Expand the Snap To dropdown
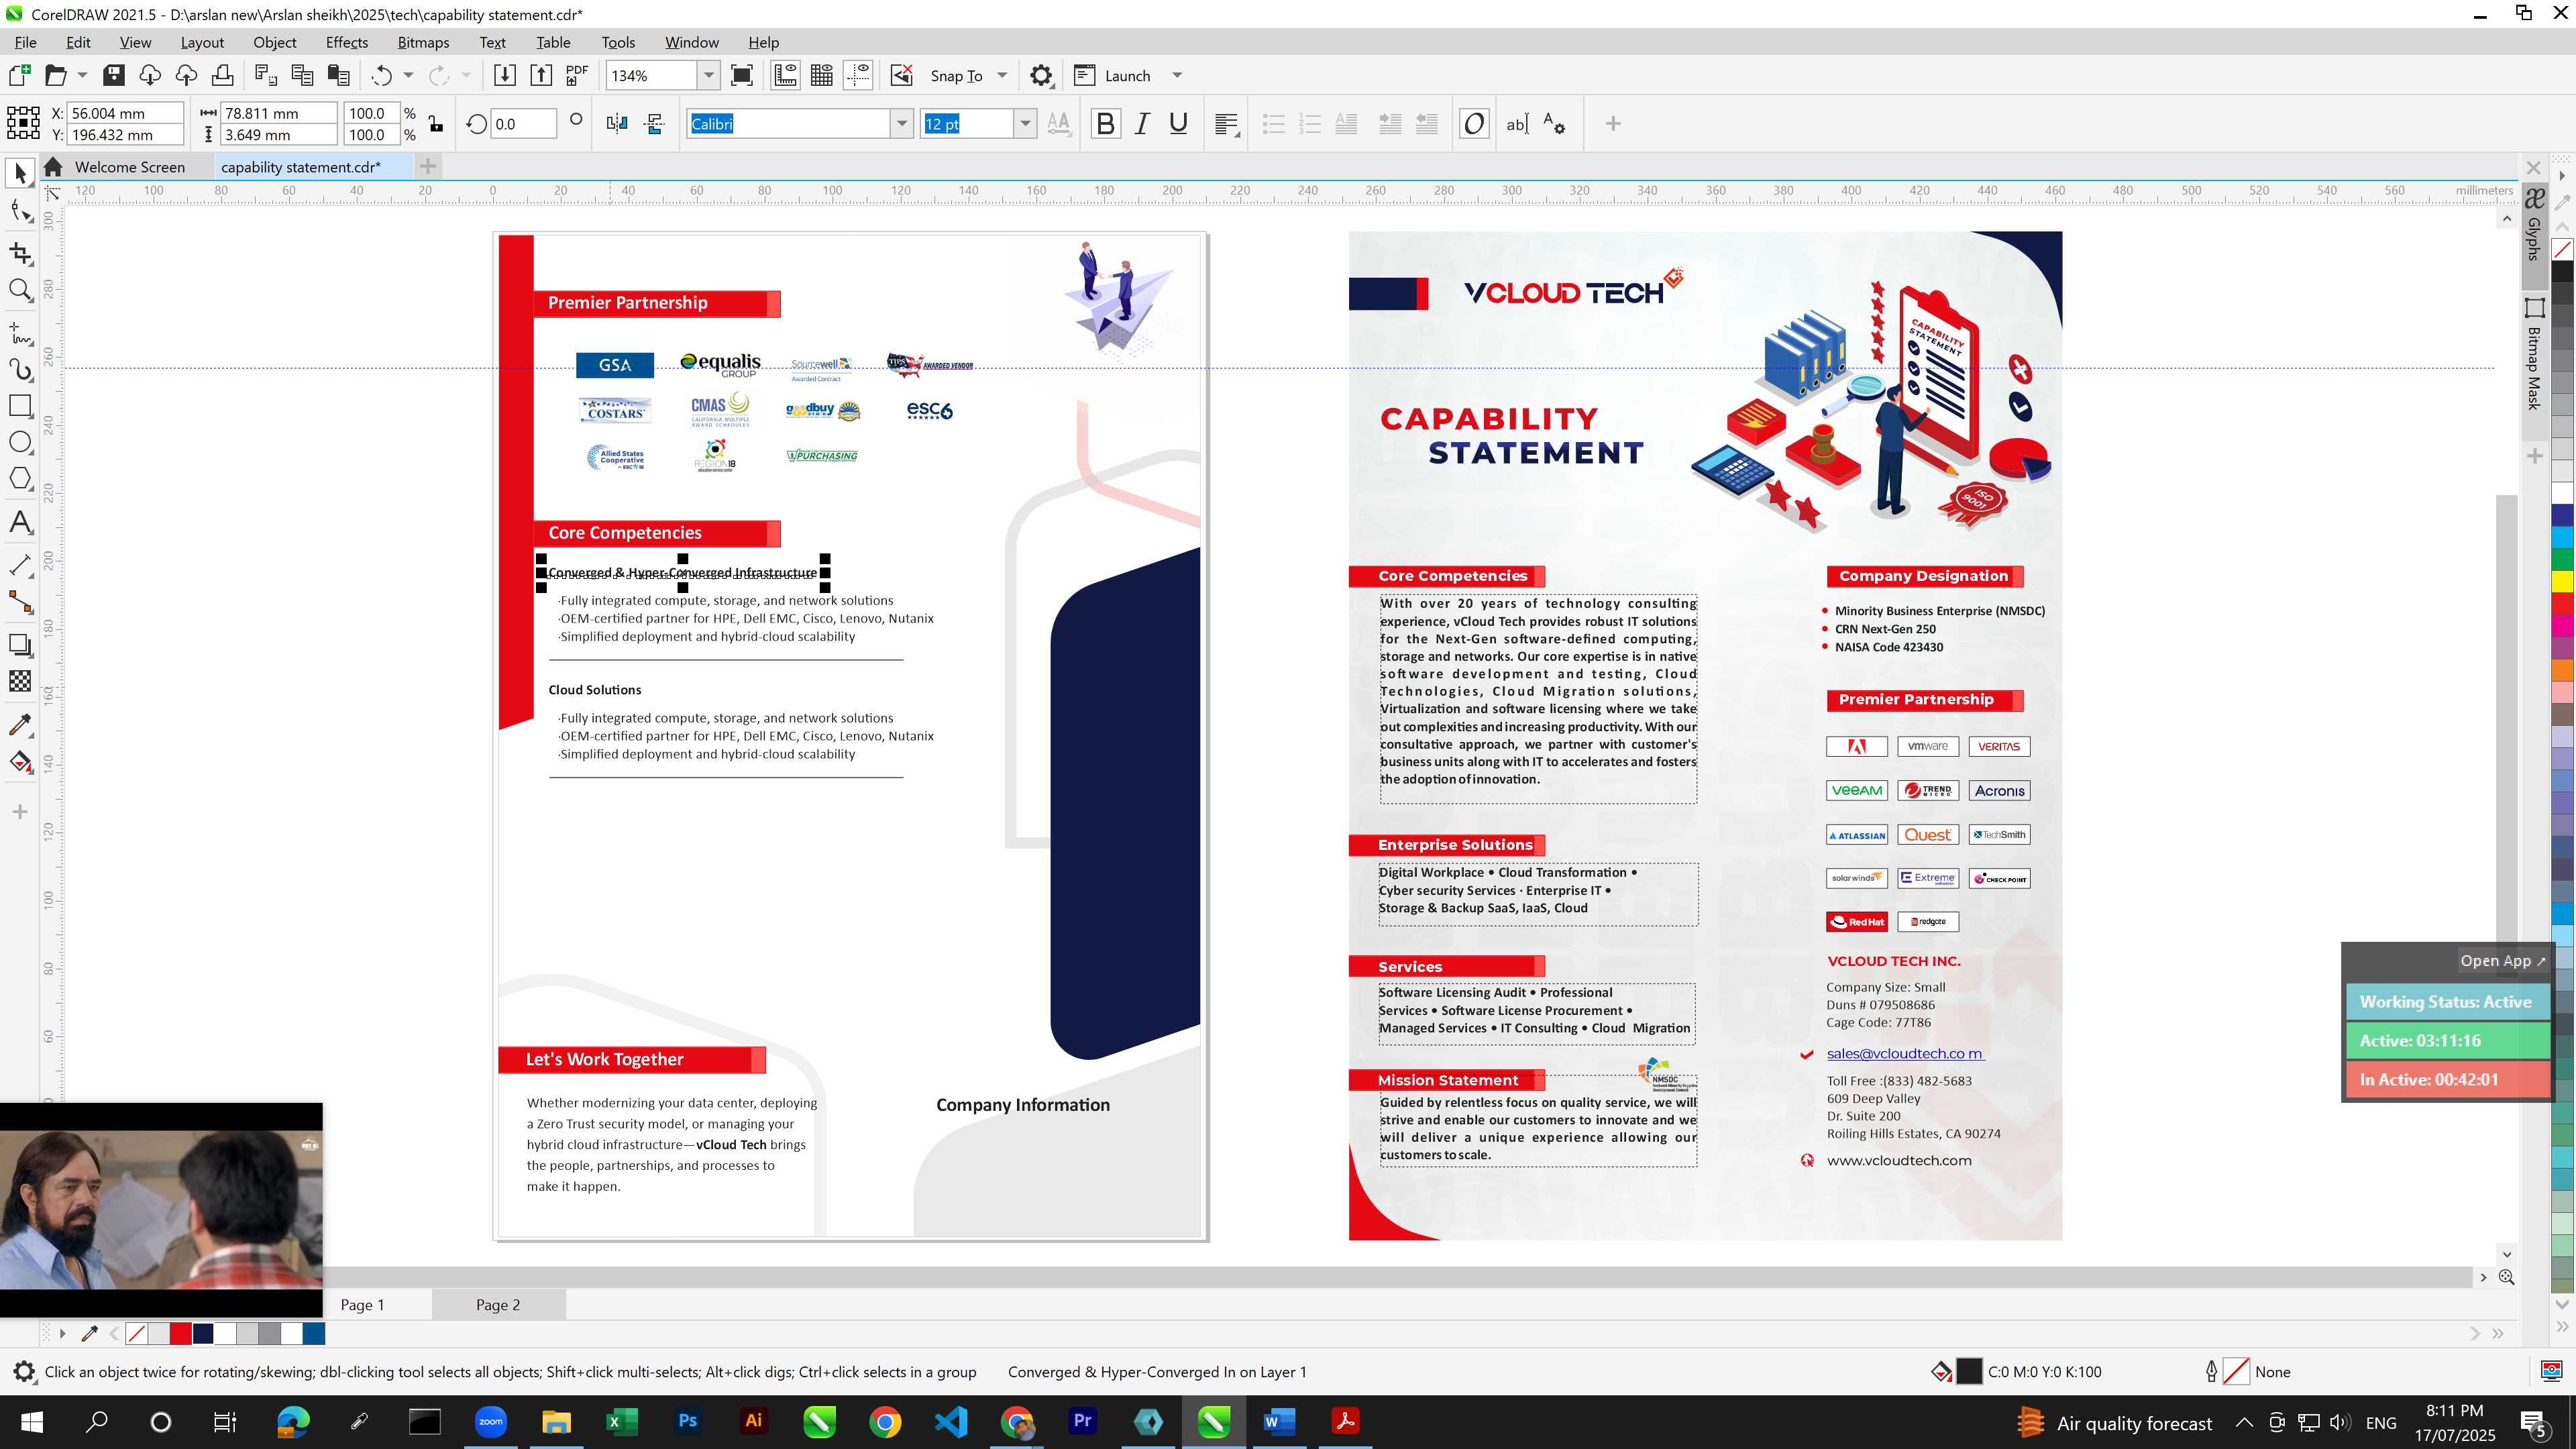The width and height of the screenshot is (2576, 1449). tap(1002, 75)
